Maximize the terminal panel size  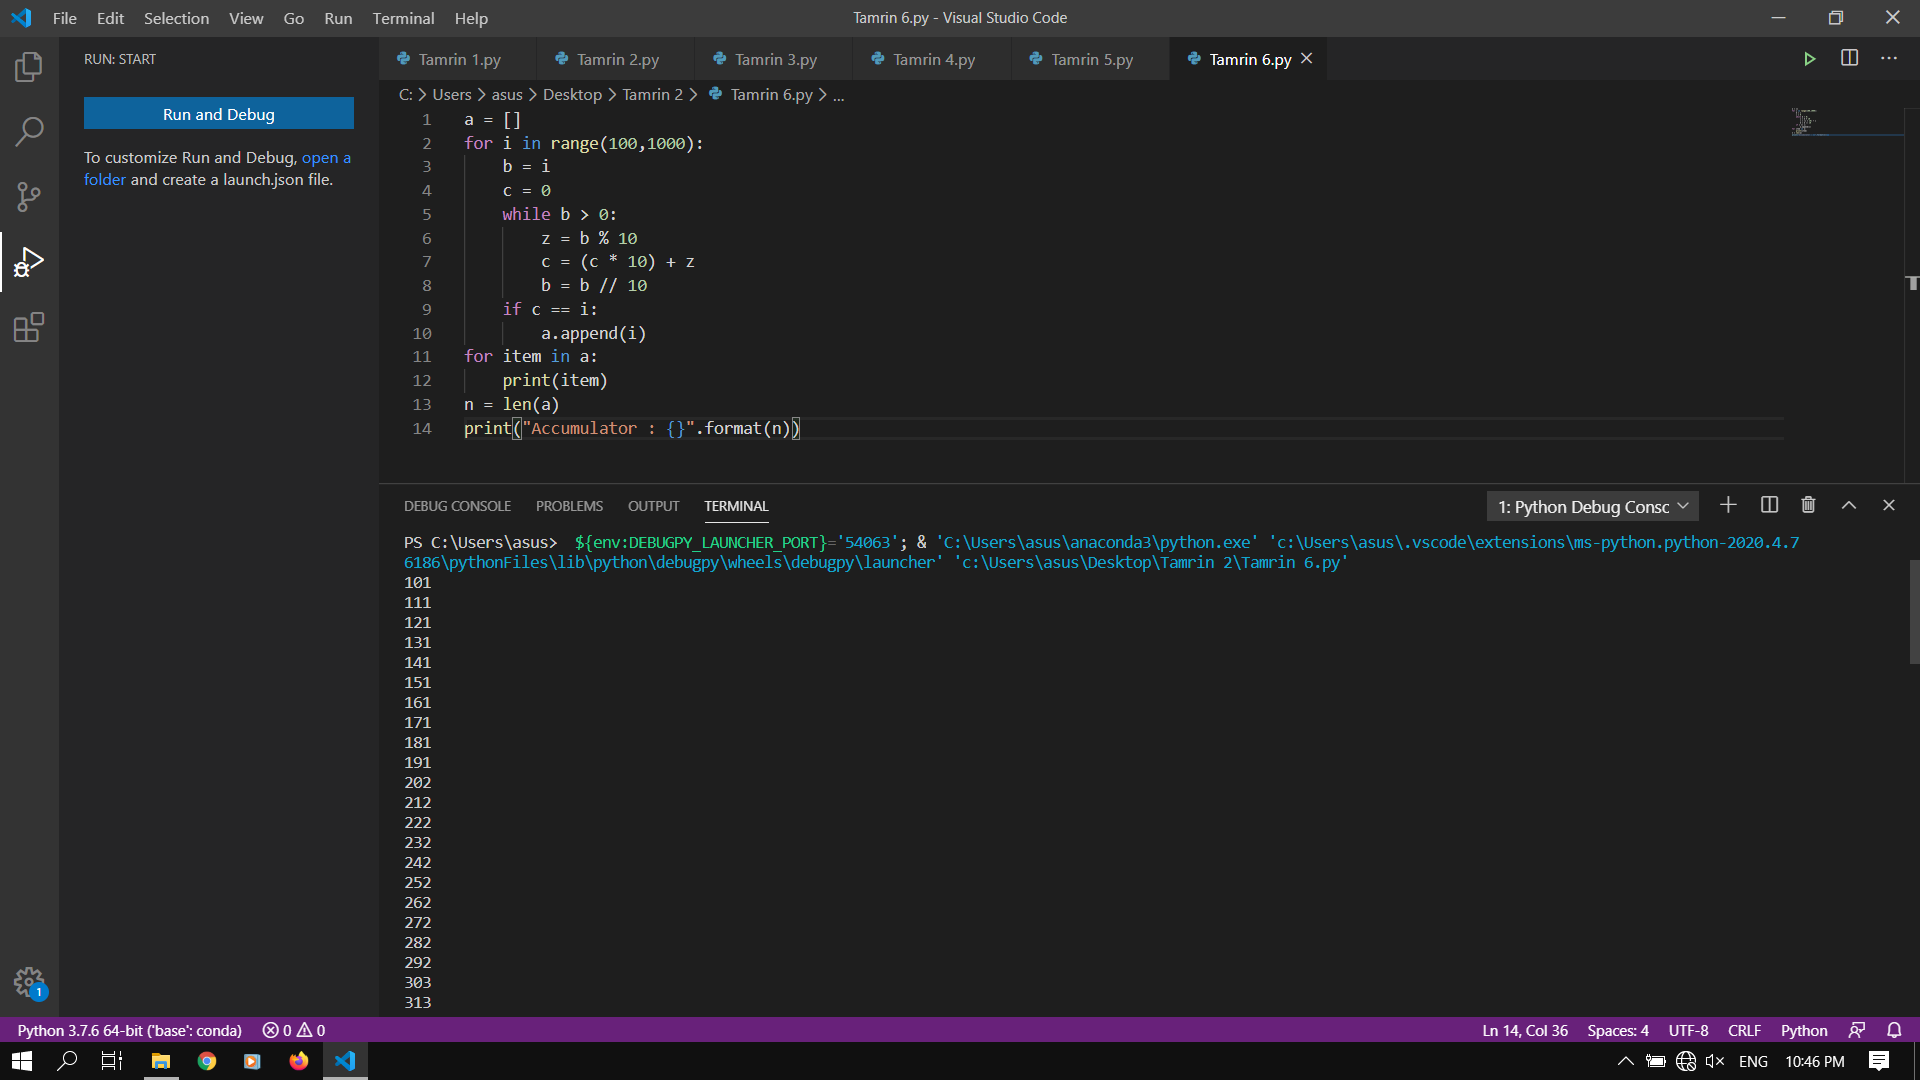1849,506
